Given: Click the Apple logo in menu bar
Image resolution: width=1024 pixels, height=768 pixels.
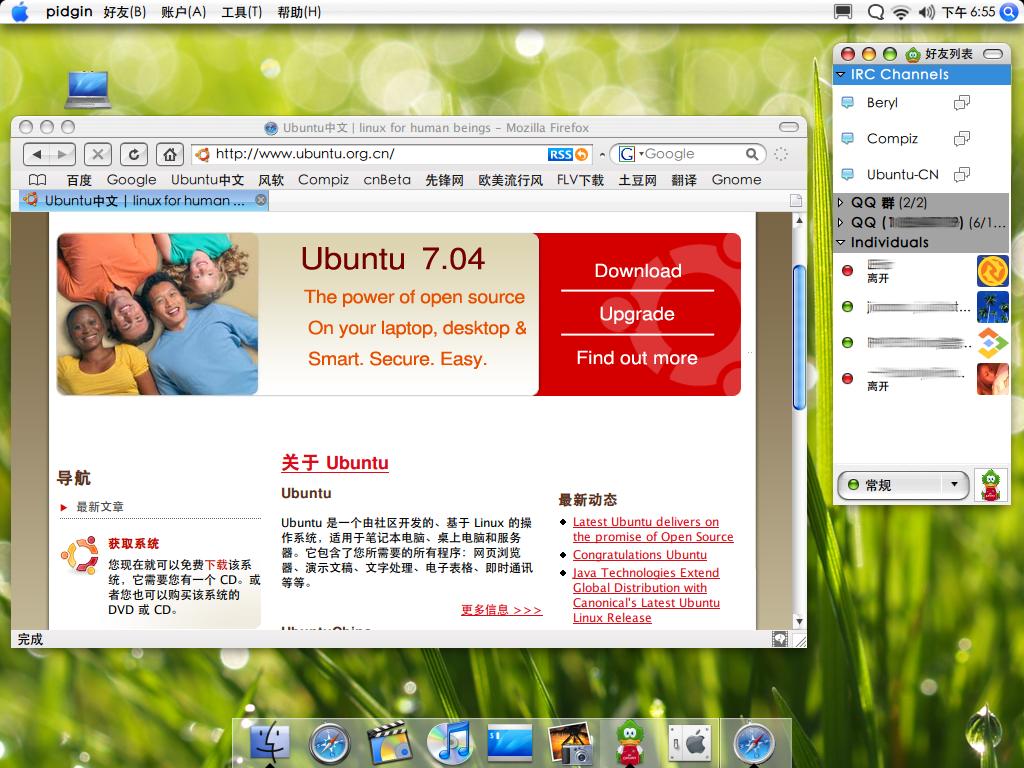Looking at the screenshot, I should click(x=20, y=12).
